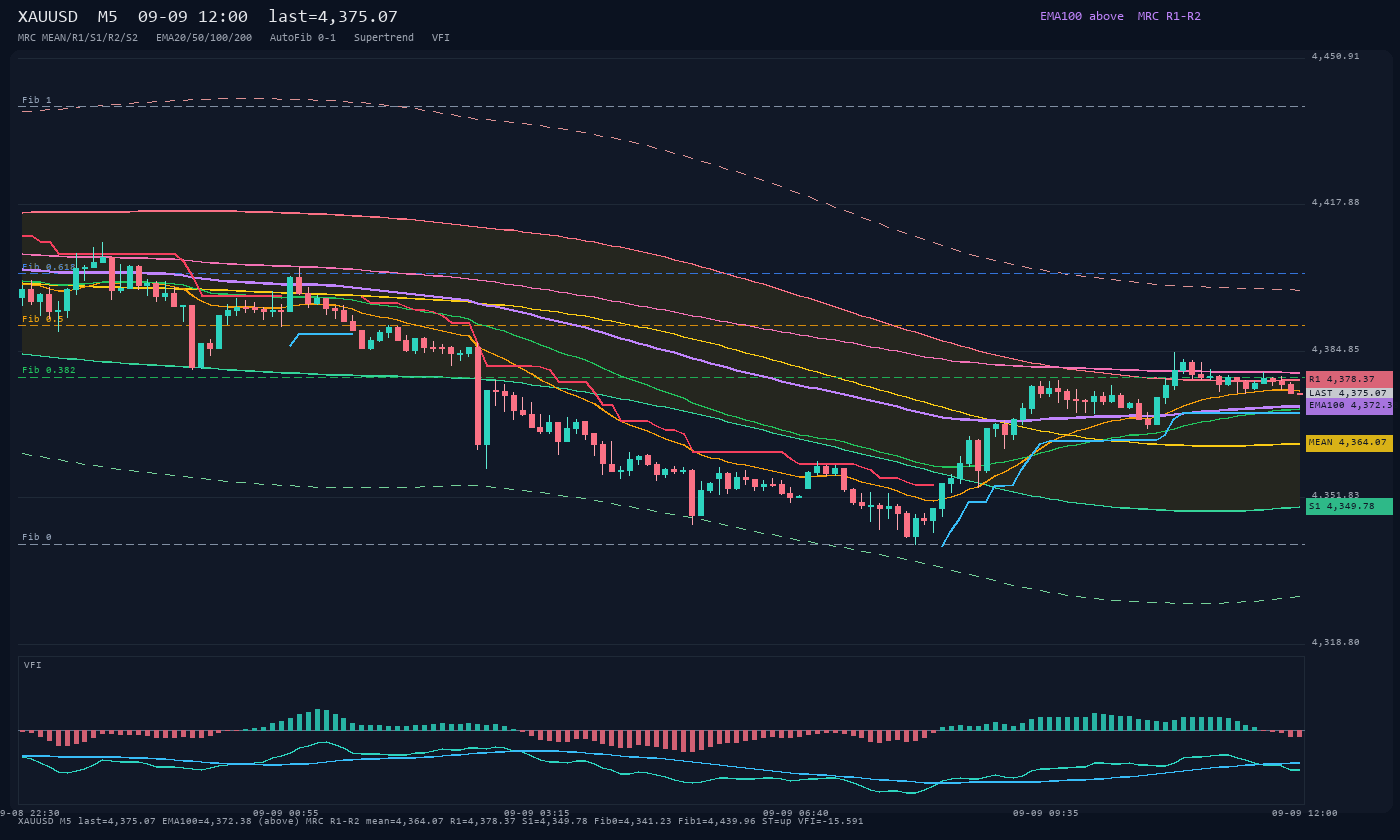Click the 09-09 12:00 header timestamp
The image size is (1400, 840).
point(193,17)
